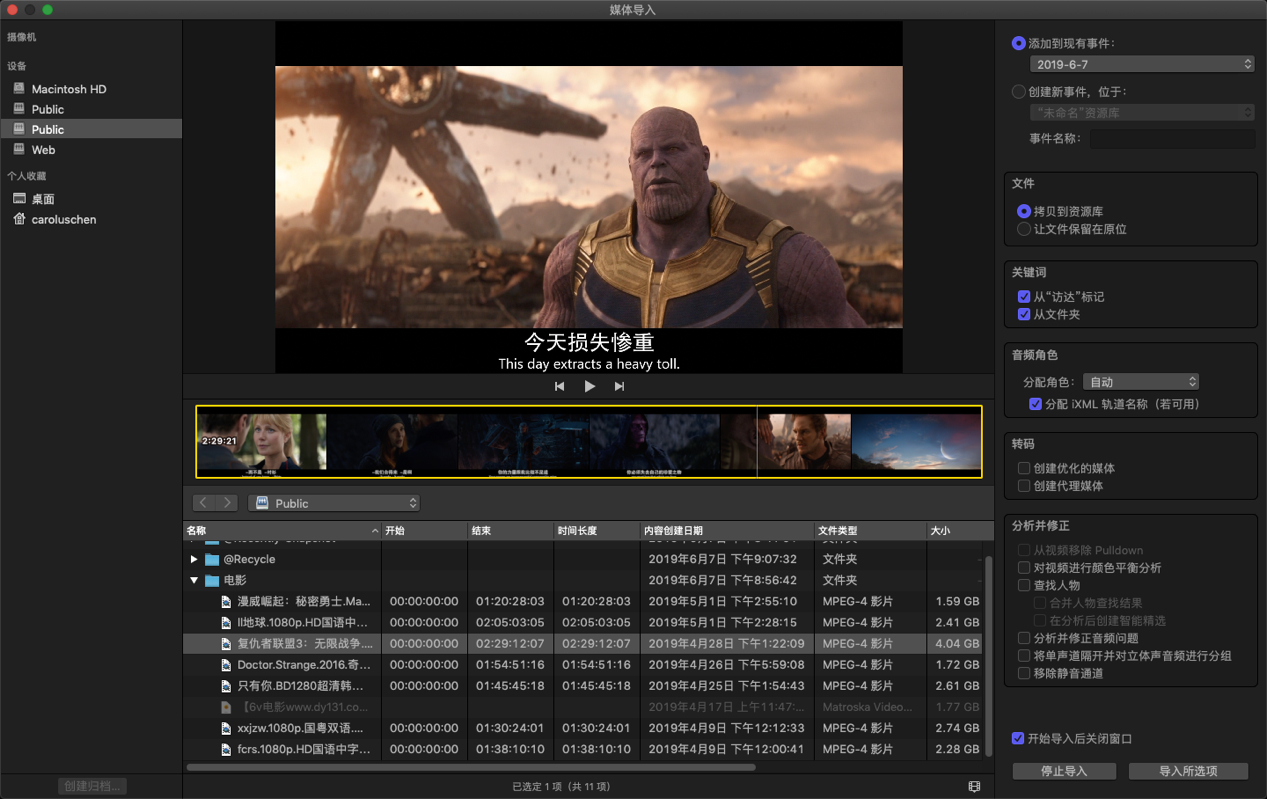This screenshot has width=1267, height=799.
Task: Open the 桌面 desktop favorite
Action: tap(42, 199)
